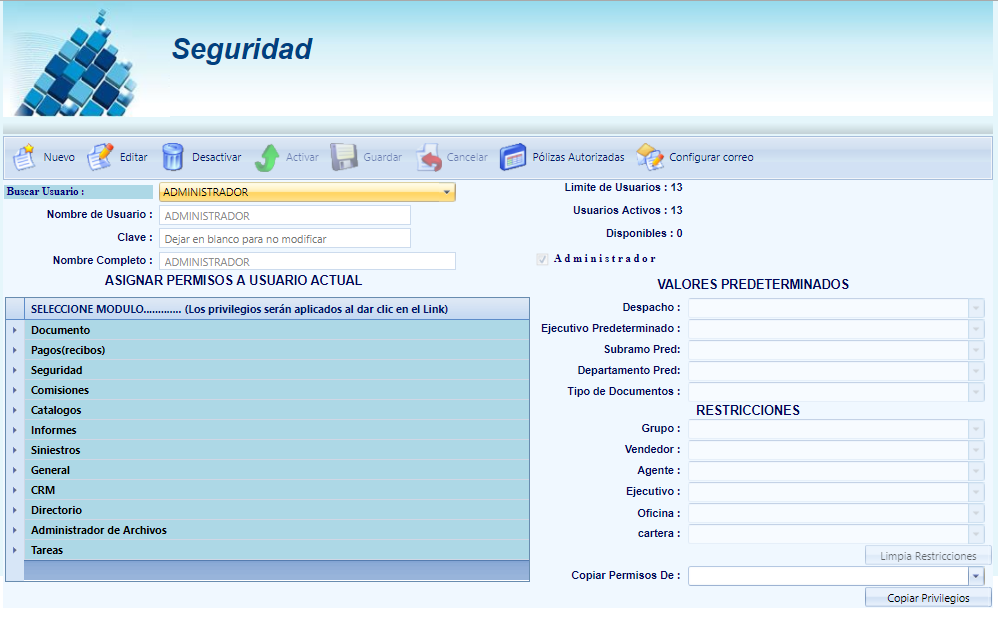Image resolution: width=998 pixels, height=618 pixels.
Task: Expand the Documento module arrow
Action: (14, 330)
